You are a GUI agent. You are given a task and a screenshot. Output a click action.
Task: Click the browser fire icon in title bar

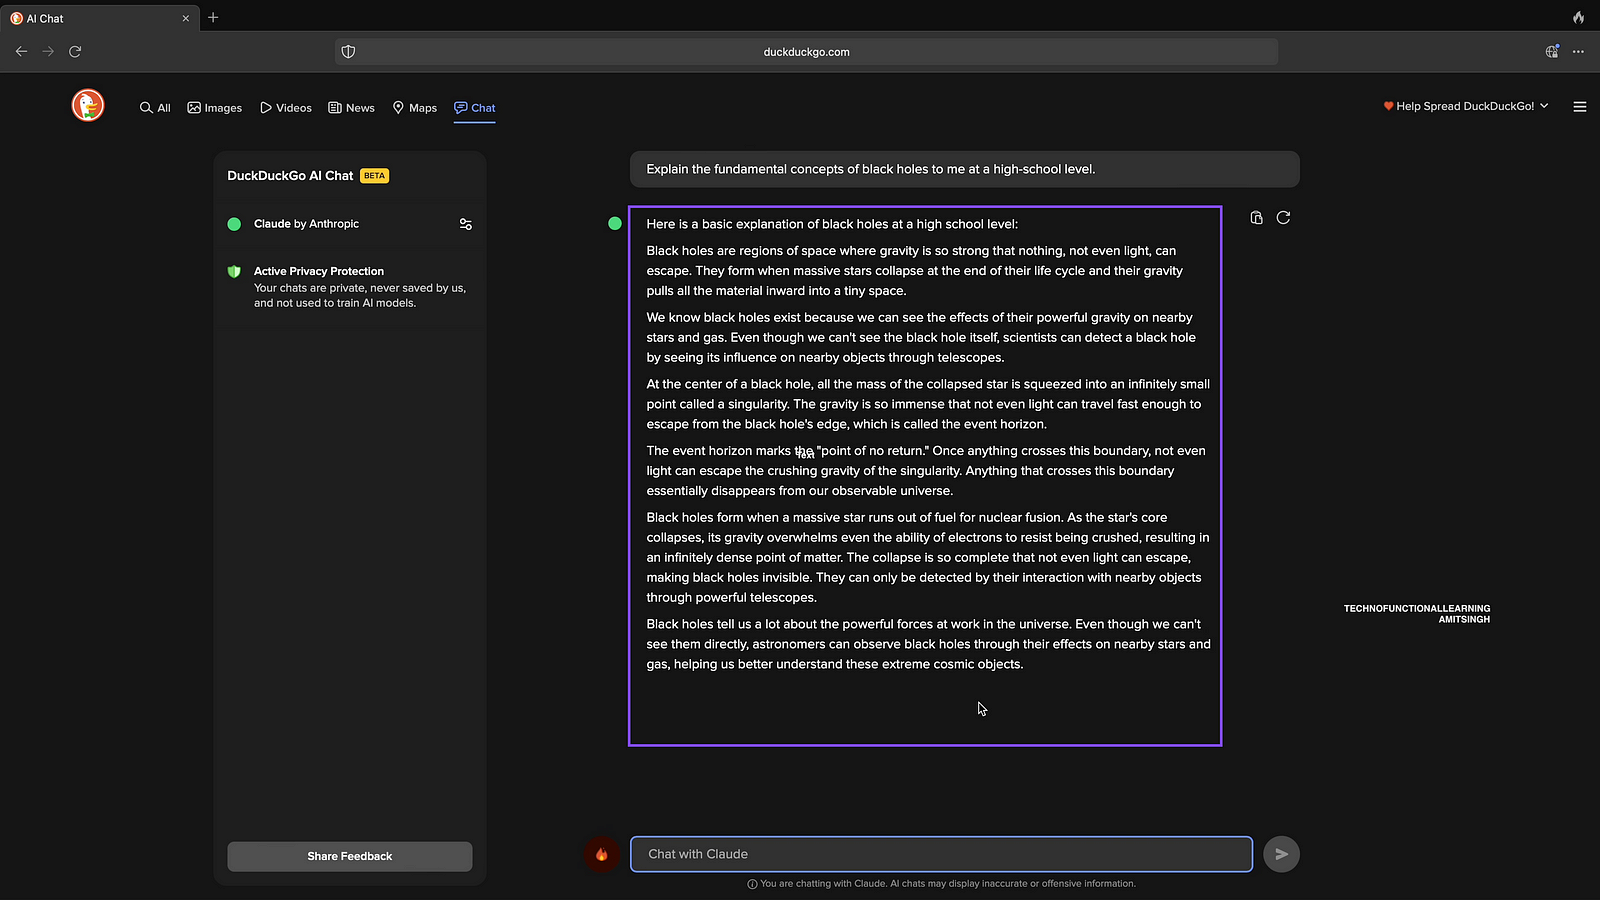(x=1578, y=18)
